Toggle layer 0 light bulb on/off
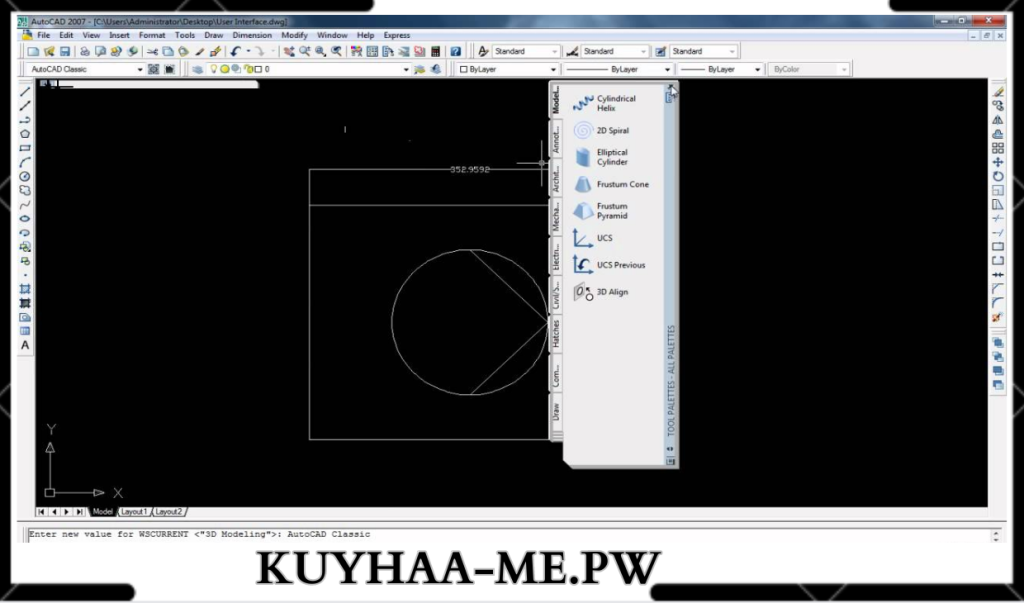The height and width of the screenshot is (603, 1024). (213, 69)
